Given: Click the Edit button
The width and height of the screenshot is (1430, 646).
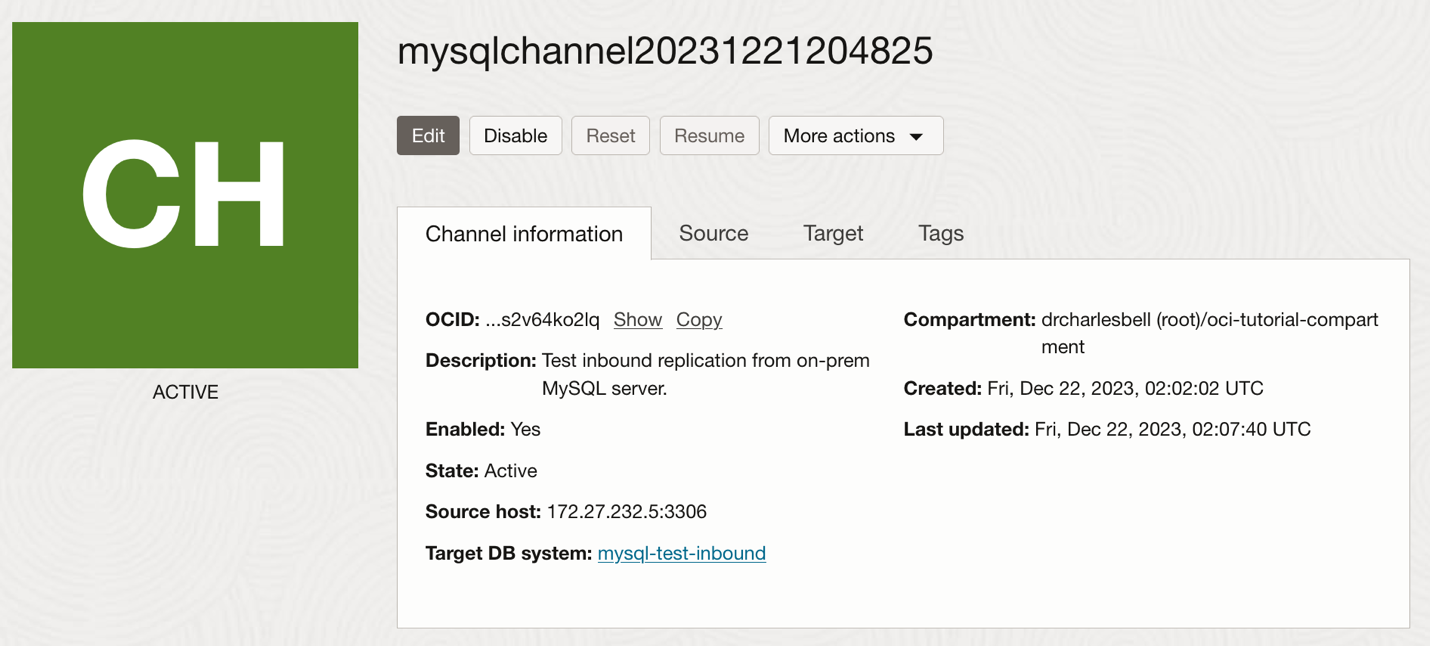Looking at the screenshot, I should click(428, 135).
